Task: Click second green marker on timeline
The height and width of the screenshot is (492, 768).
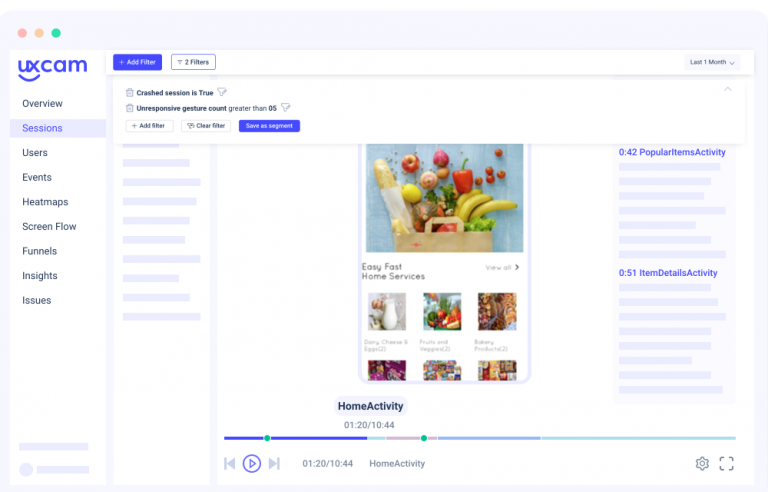Action: 424,438
